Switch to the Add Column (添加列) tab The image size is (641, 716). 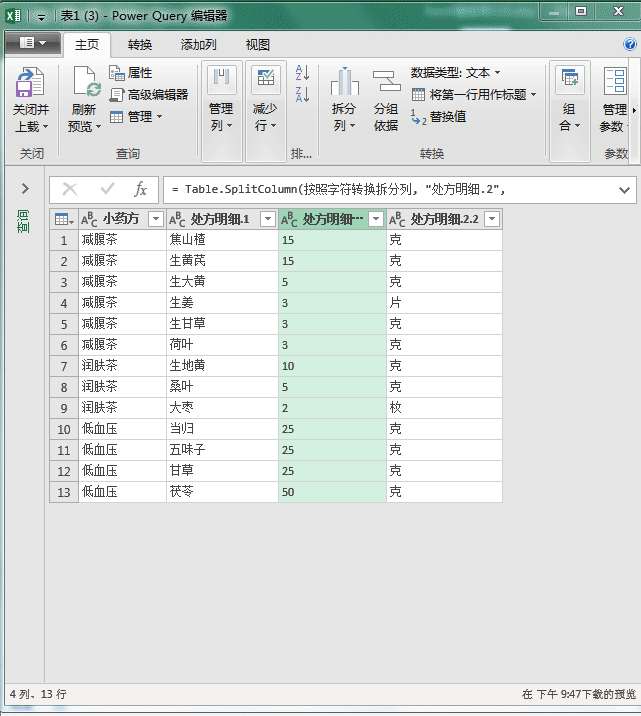[198, 44]
